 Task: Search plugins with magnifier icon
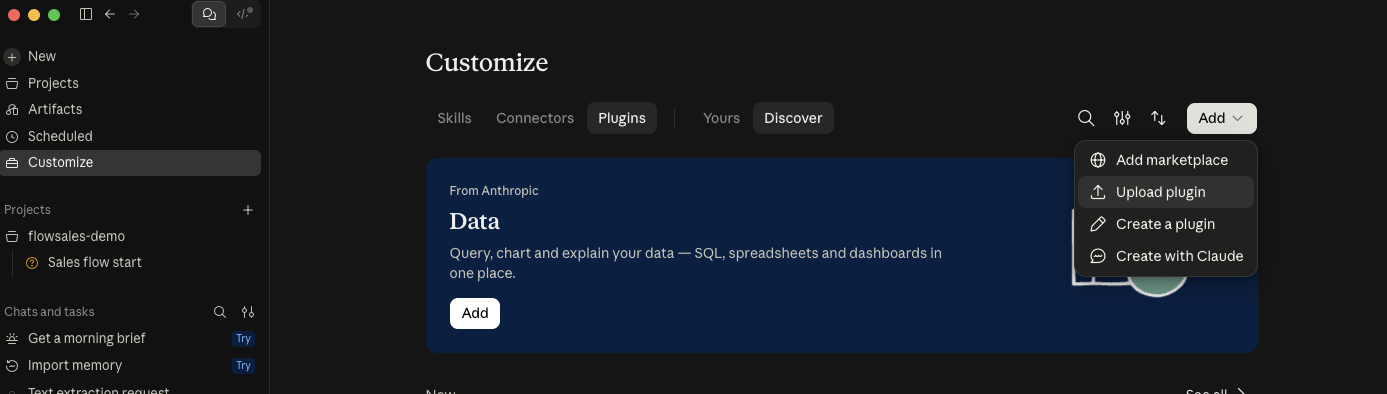coord(1086,118)
